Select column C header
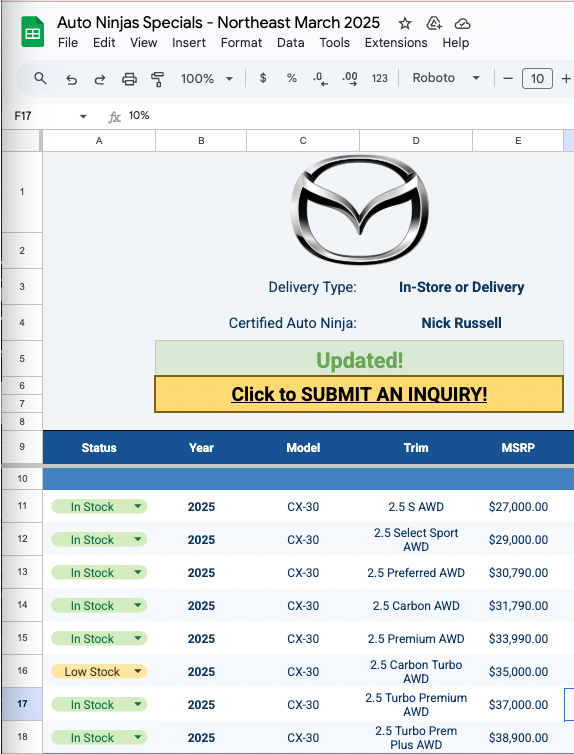 point(303,141)
